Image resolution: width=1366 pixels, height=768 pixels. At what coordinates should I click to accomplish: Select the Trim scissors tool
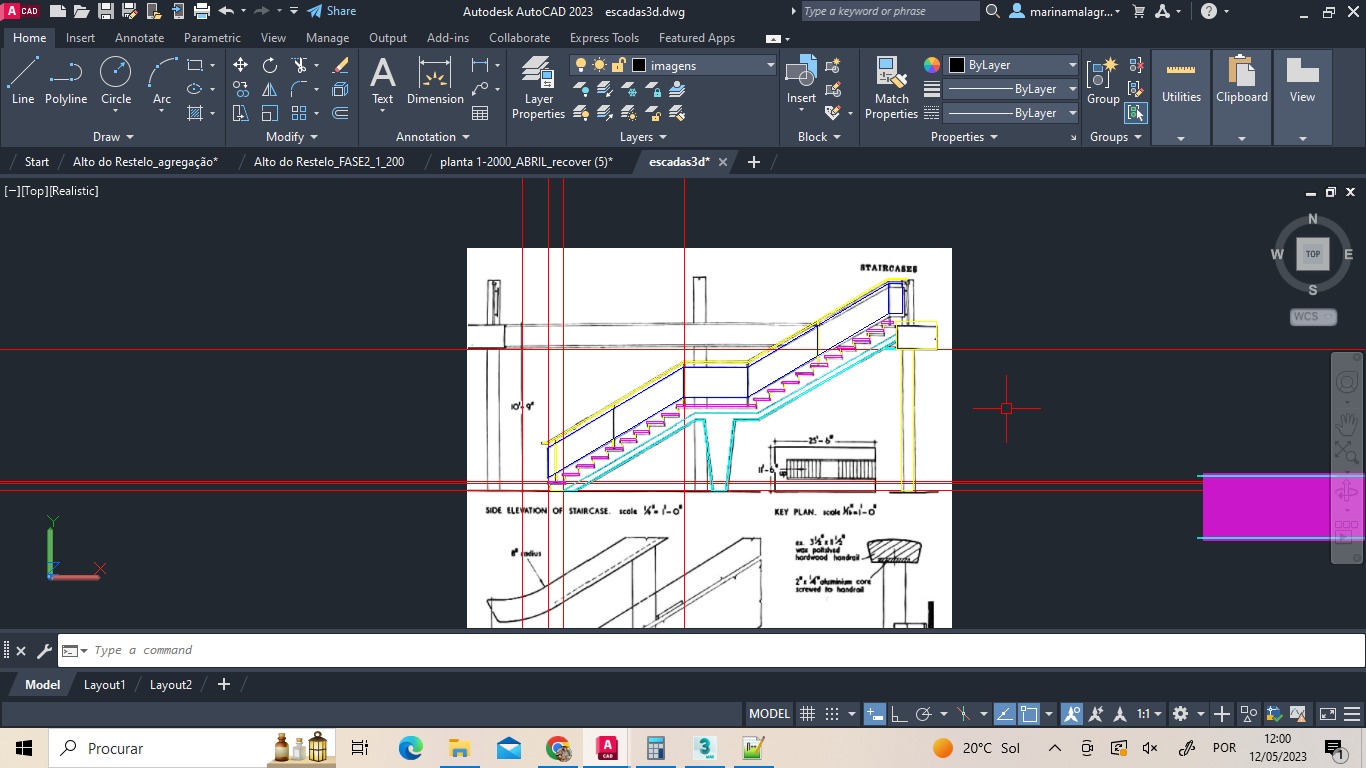(x=299, y=65)
